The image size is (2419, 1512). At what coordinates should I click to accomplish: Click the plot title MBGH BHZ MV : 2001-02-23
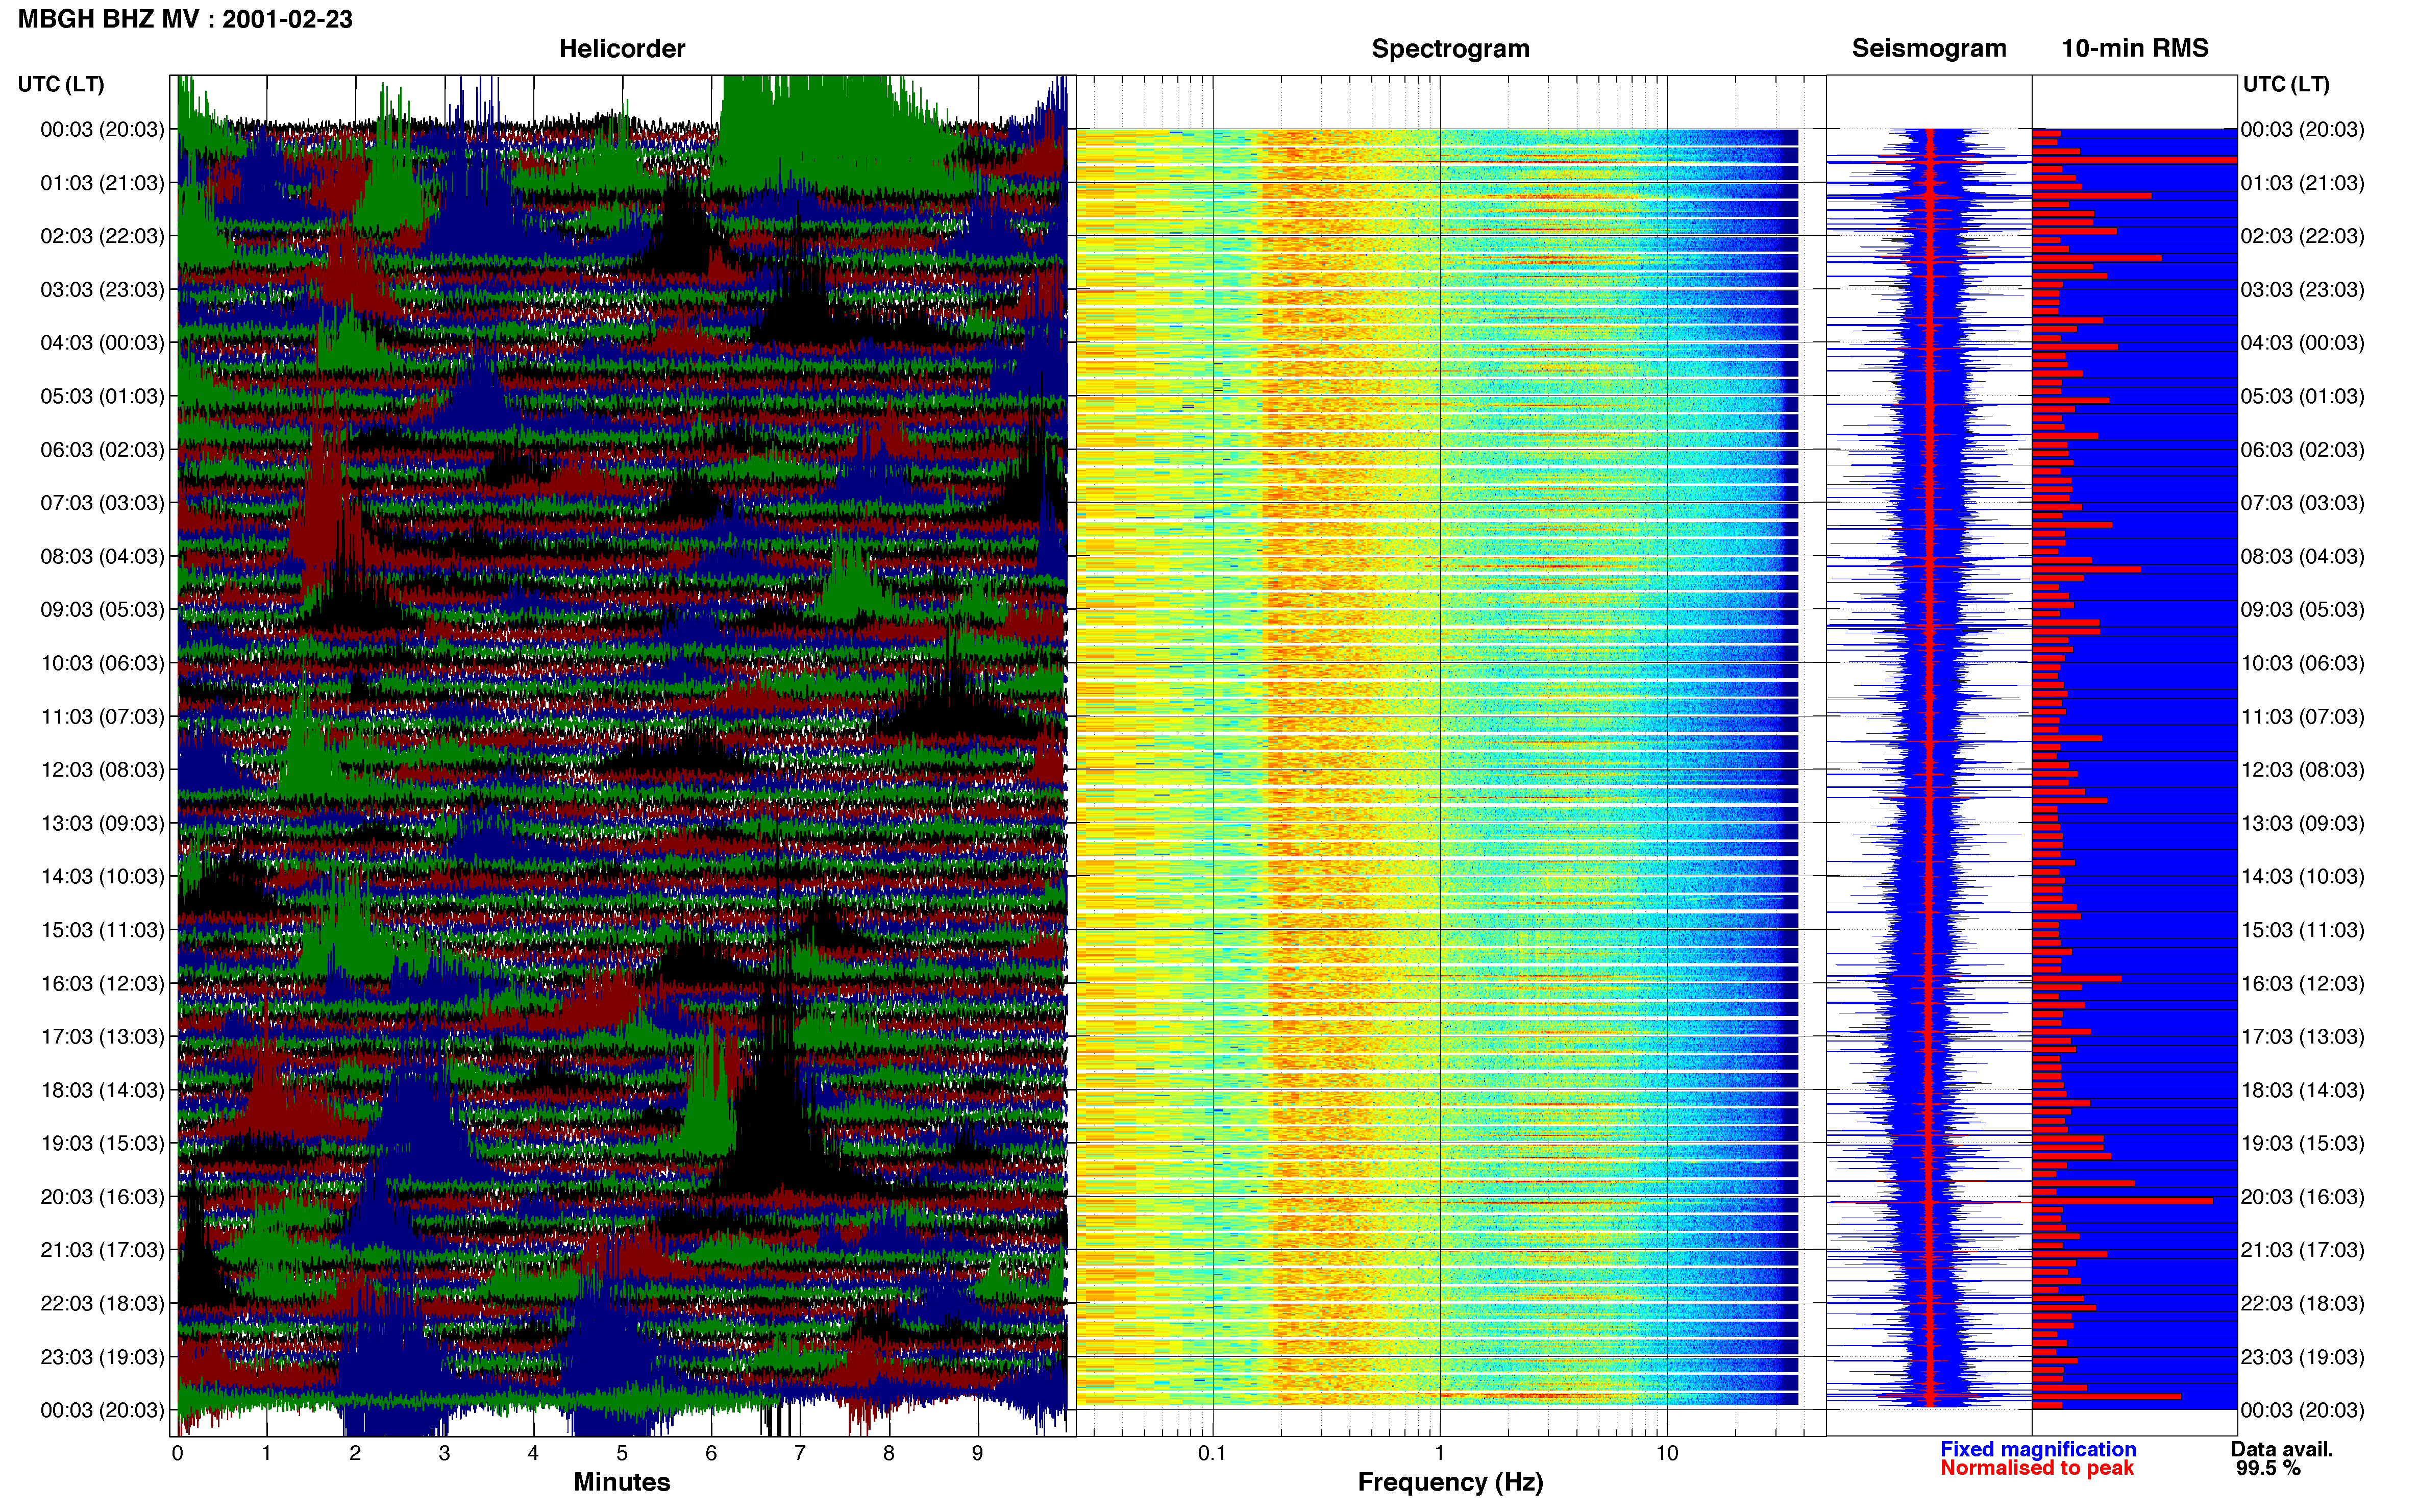coord(185,19)
